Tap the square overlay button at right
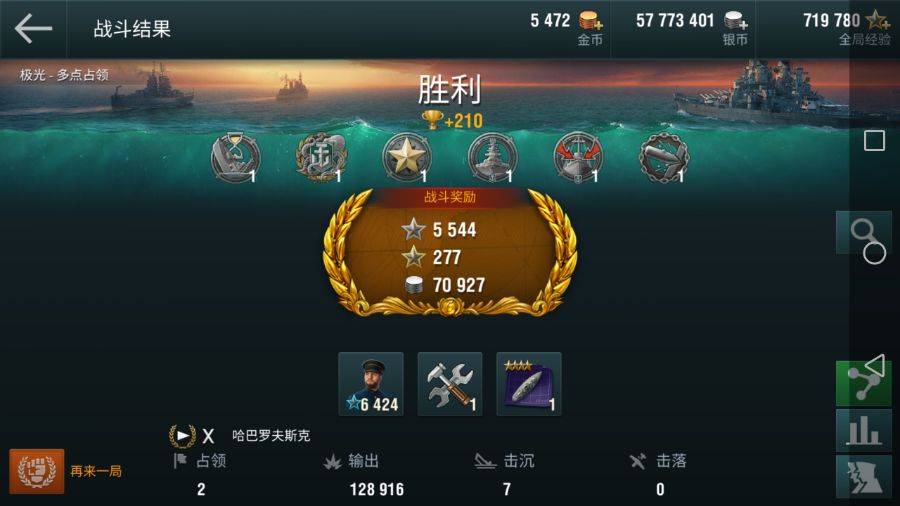Image resolution: width=900 pixels, height=506 pixels. [874, 141]
